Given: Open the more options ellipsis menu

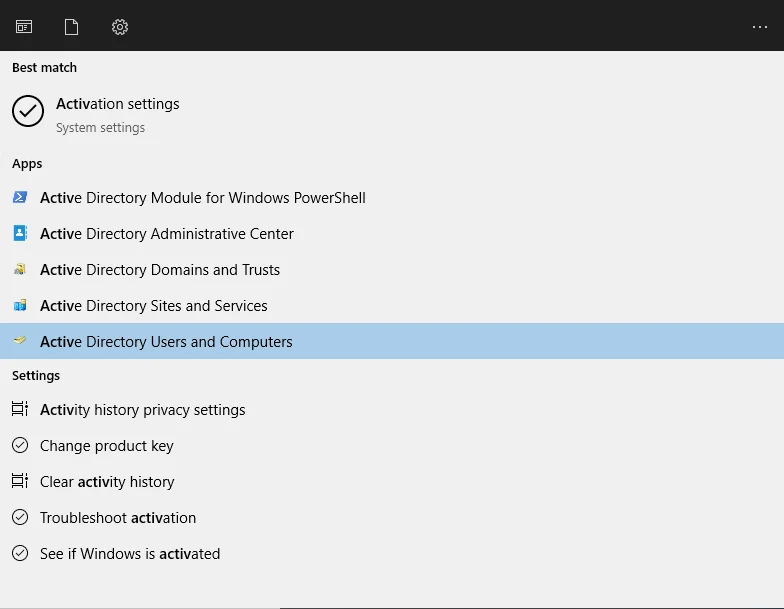Looking at the screenshot, I should point(760,27).
